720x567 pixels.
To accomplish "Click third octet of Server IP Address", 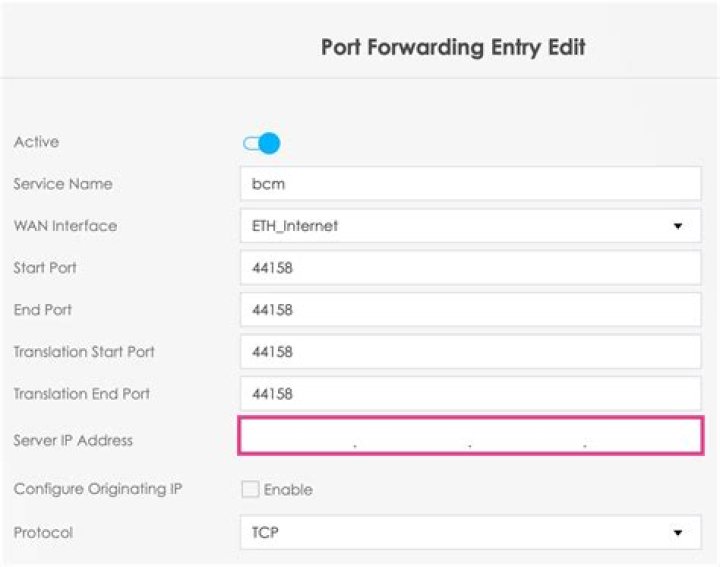I will (x=527, y=437).
